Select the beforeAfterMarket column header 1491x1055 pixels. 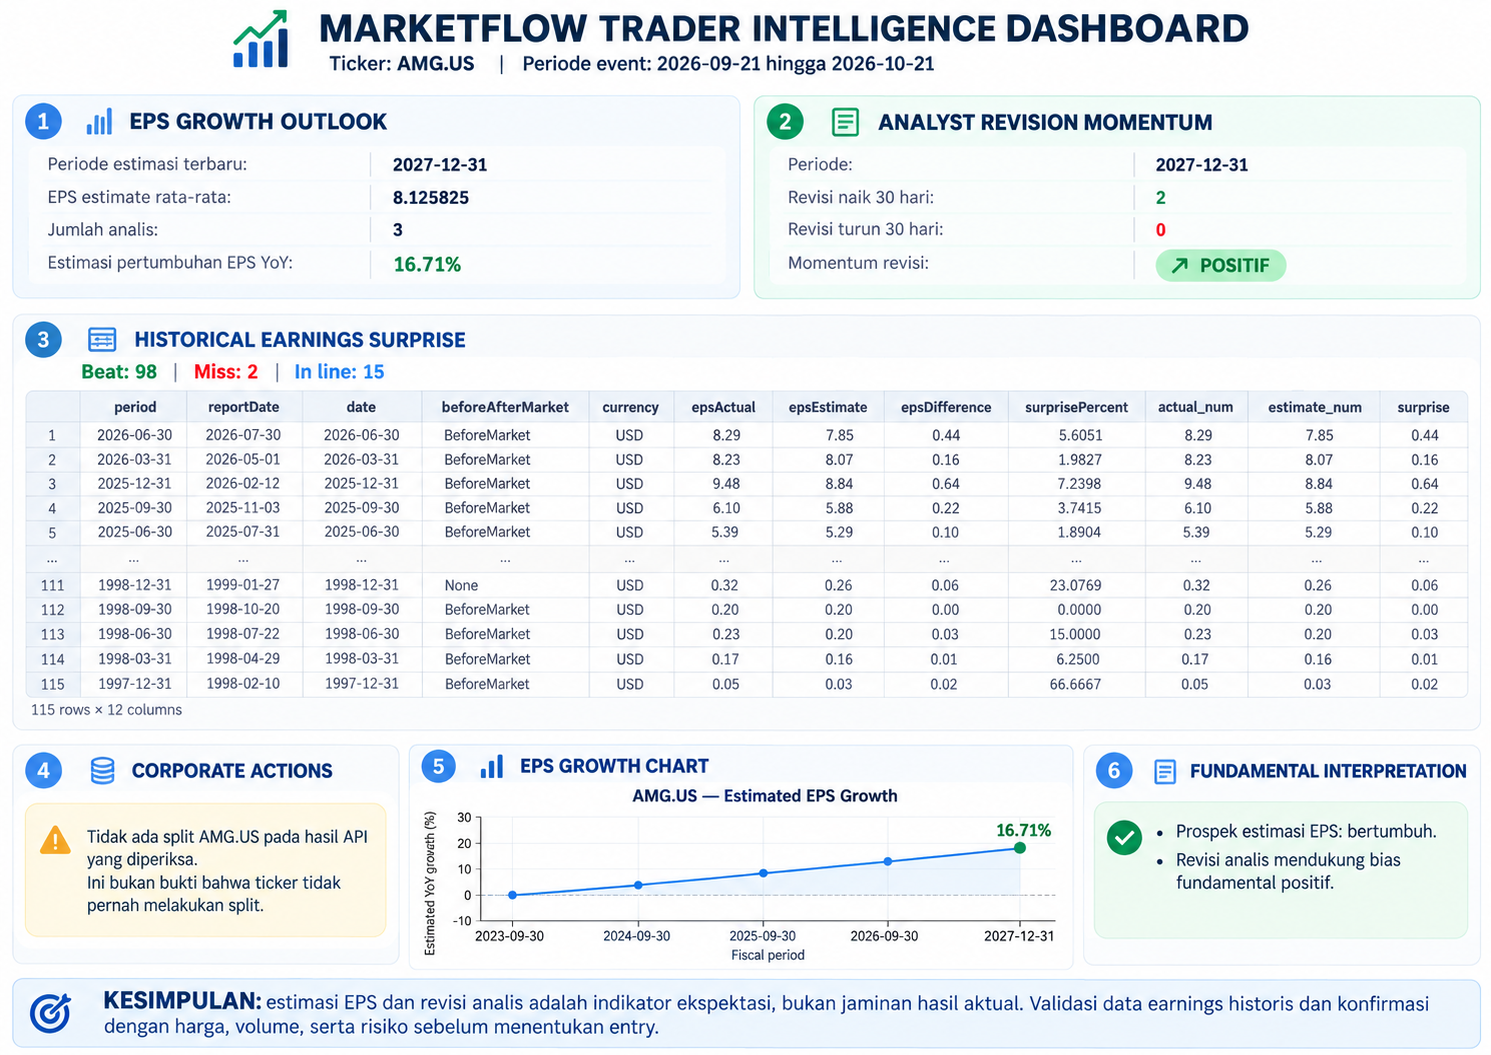pyautogui.click(x=505, y=407)
